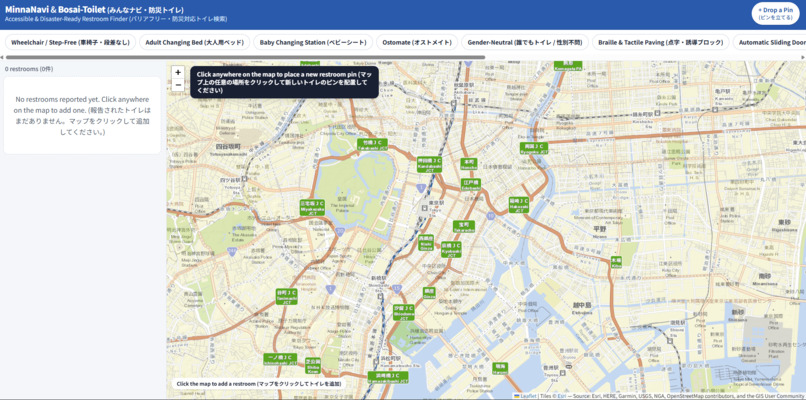Enable the Ostomate filter chip
Viewport: 806px width, 400px height.
point(417,43)
